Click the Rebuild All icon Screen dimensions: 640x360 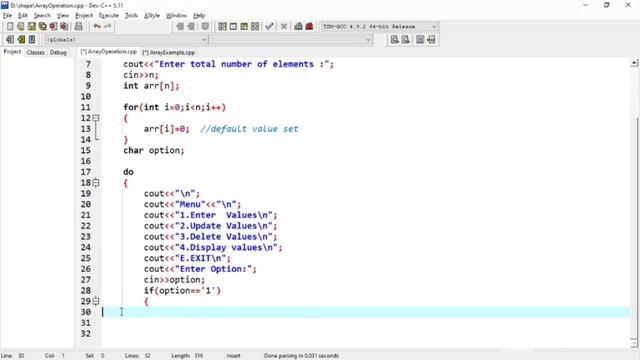pyautogui.click(x=255, y=27)
